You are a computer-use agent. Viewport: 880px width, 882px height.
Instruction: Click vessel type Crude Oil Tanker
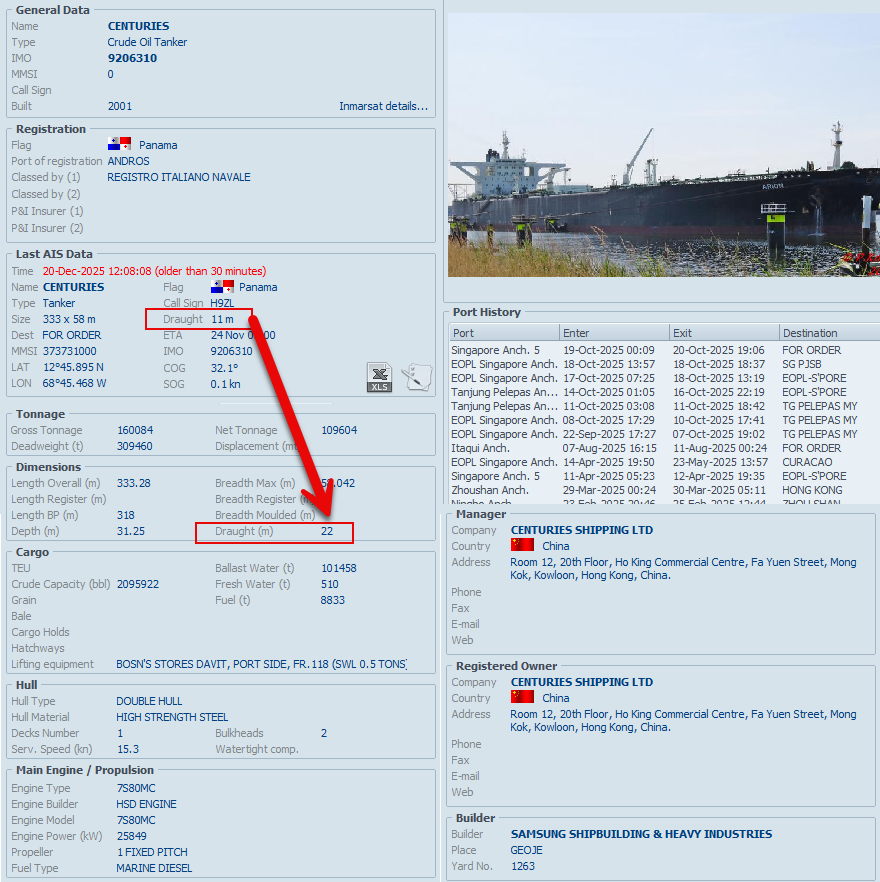point(147,42)
